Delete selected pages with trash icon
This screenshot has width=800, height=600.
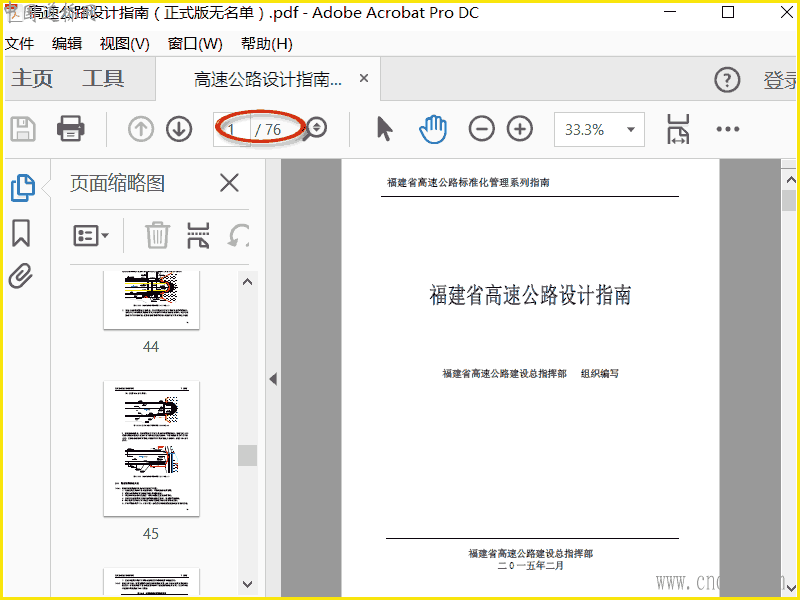tap(157, 235)
